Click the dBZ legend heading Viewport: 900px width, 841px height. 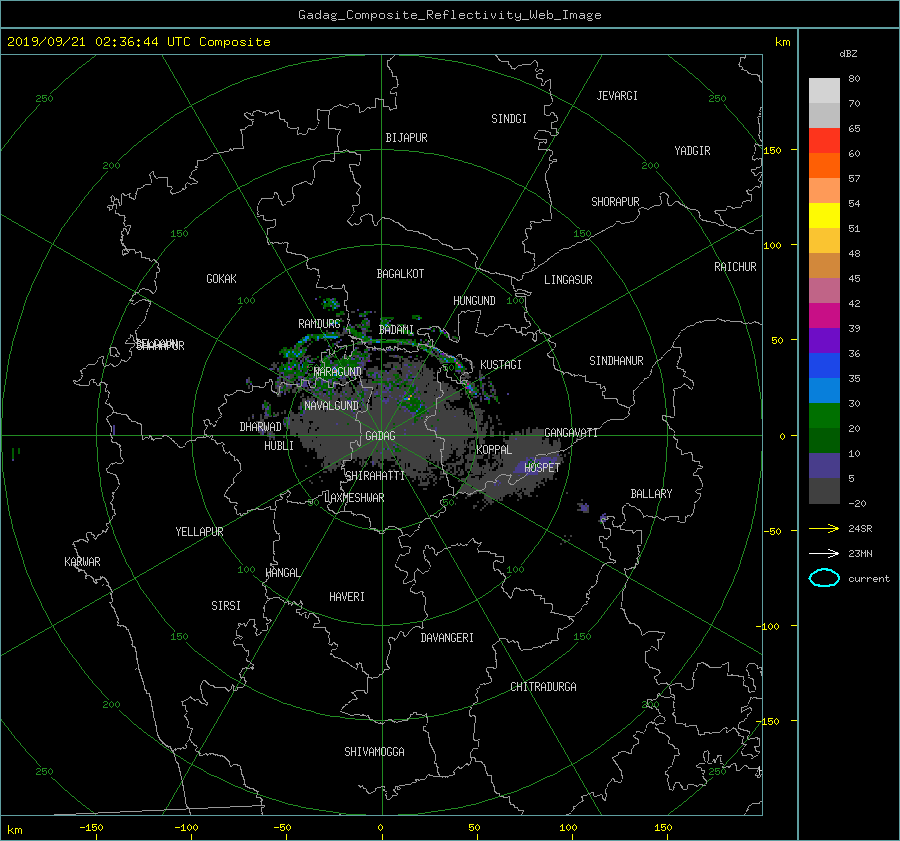tap(848, 54)
